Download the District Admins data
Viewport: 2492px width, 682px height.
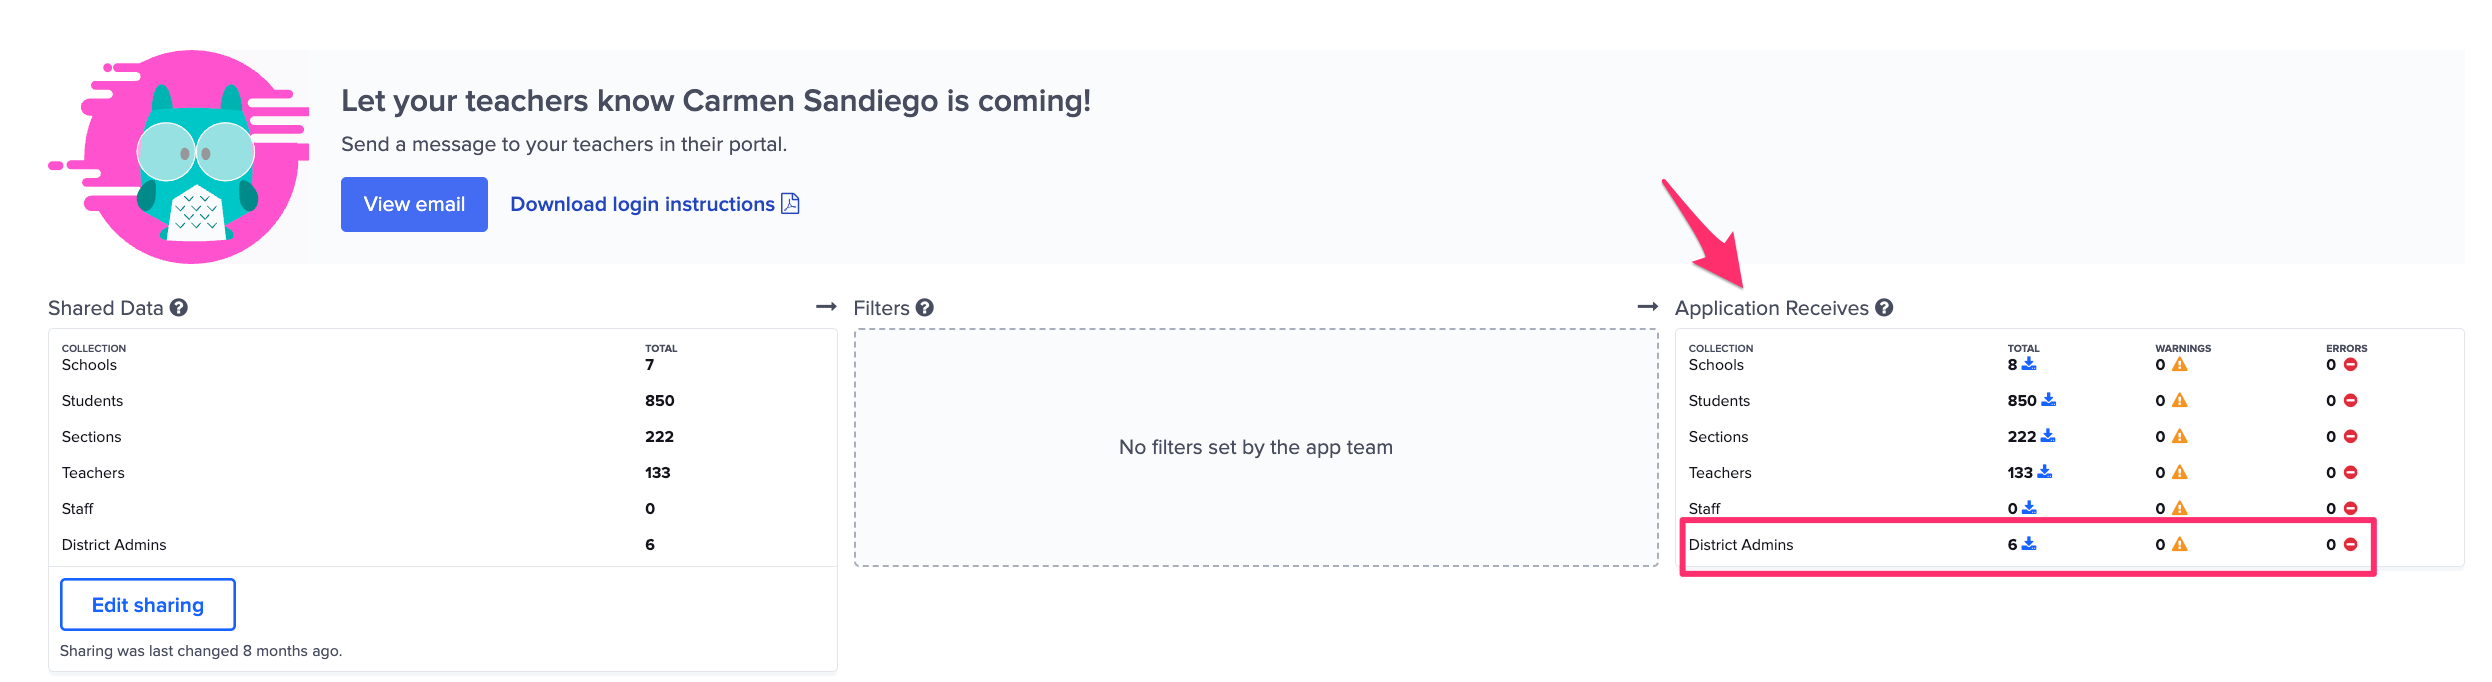click(x=2029, y=544)
